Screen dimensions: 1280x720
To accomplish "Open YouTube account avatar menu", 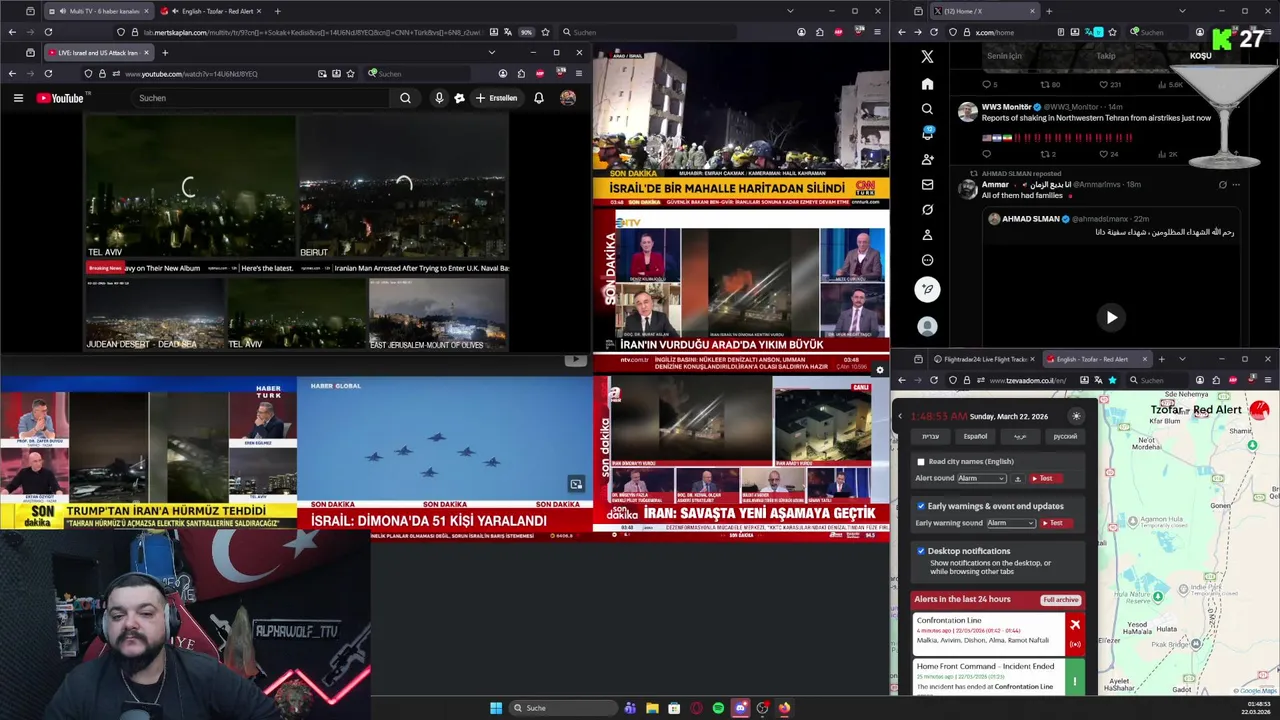I will (x=568, y=98).
